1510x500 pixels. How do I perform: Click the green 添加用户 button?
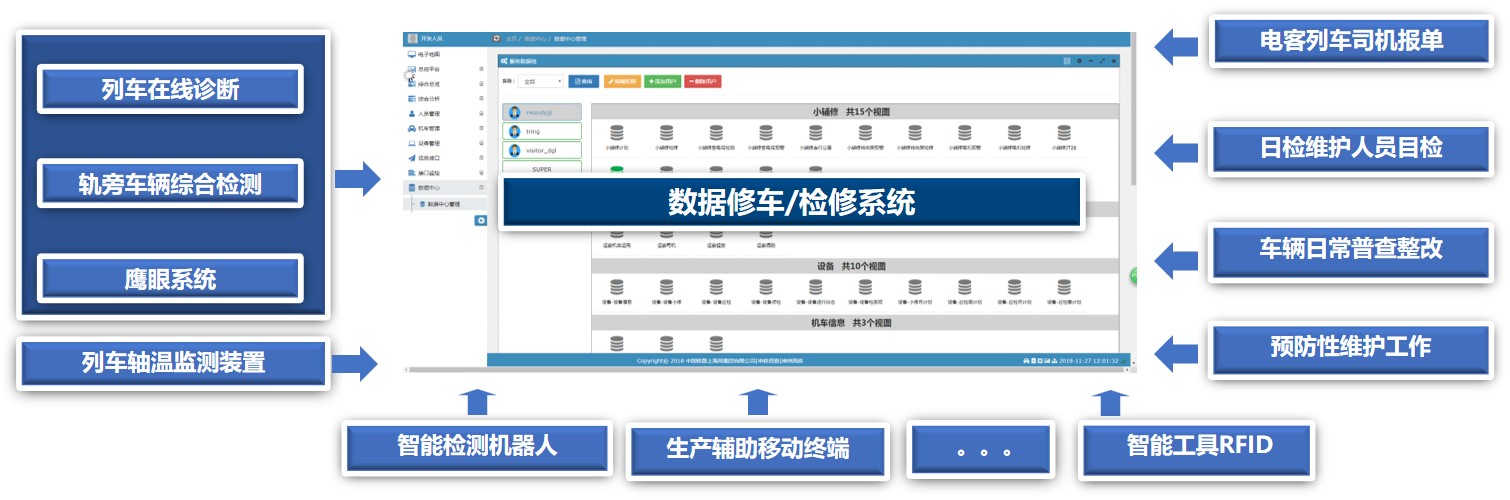(662, 81)
